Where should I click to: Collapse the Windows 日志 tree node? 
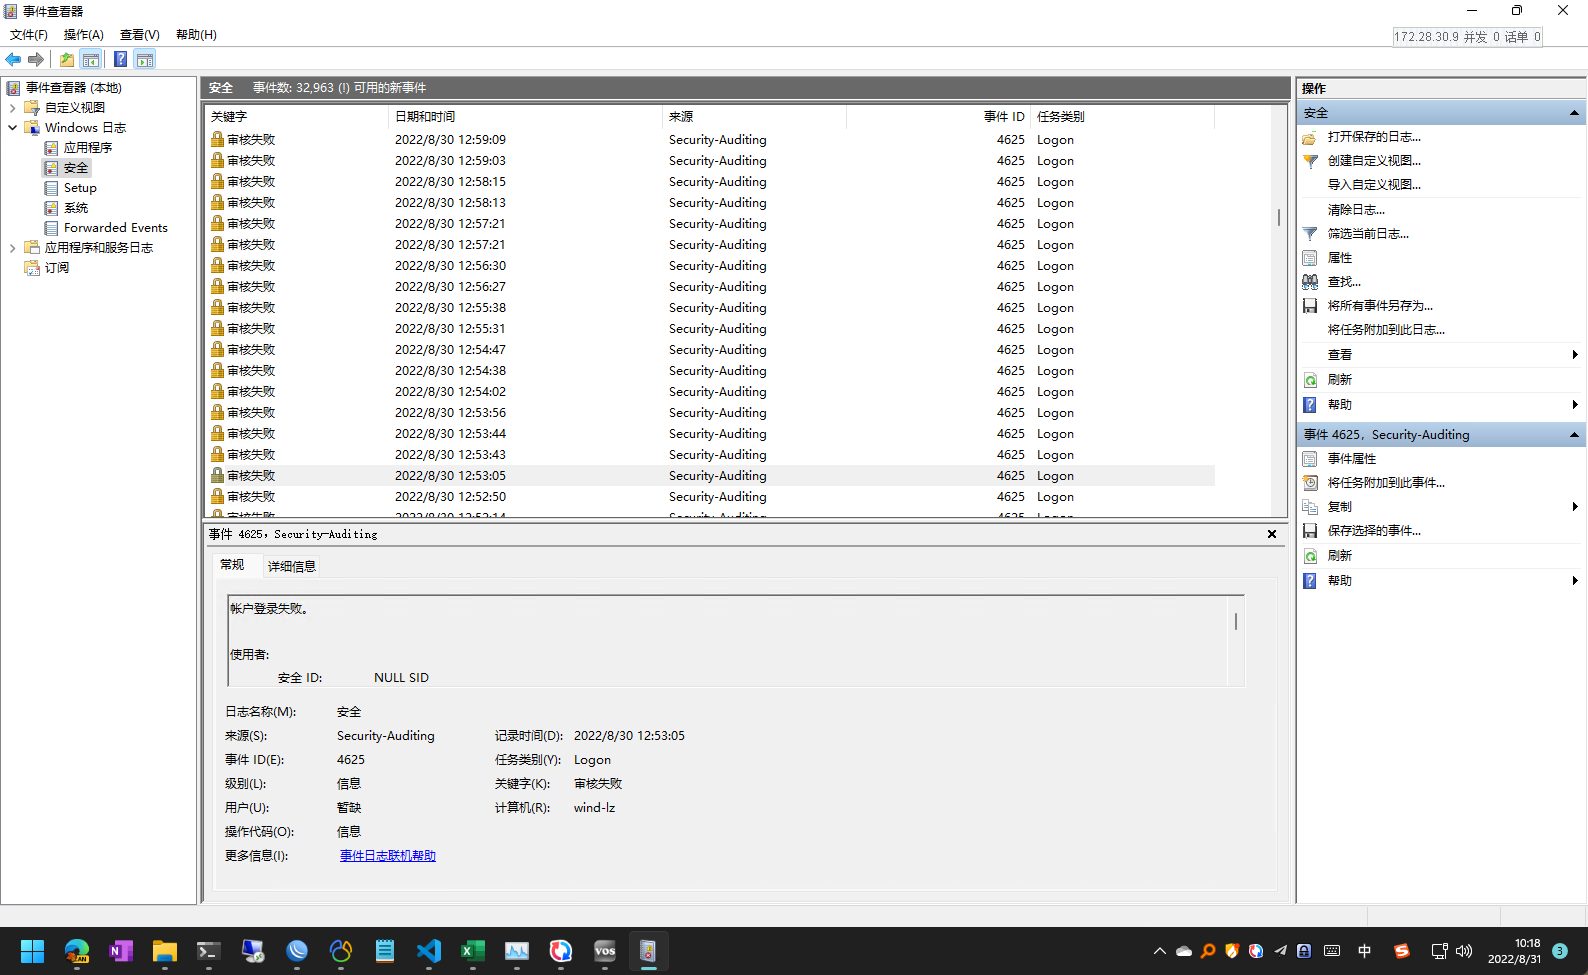click(x=12, y=128)
